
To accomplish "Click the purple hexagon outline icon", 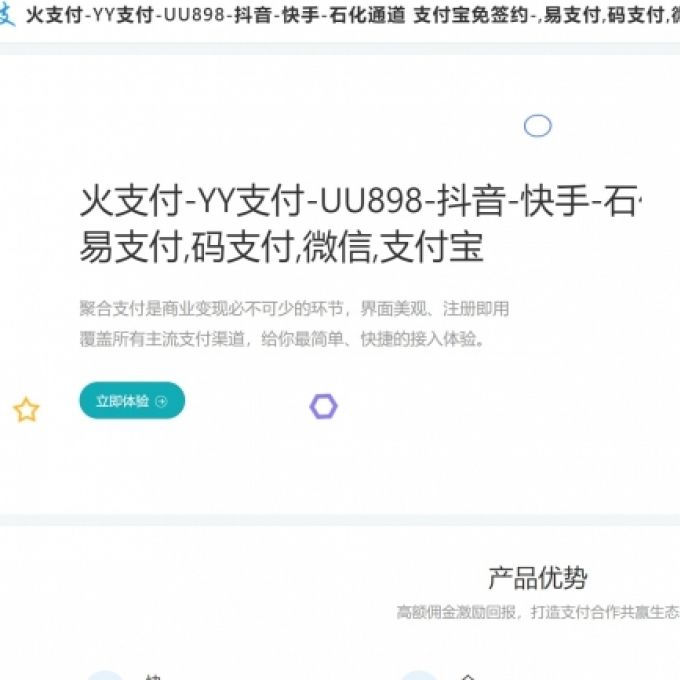I will pos(324,406).
